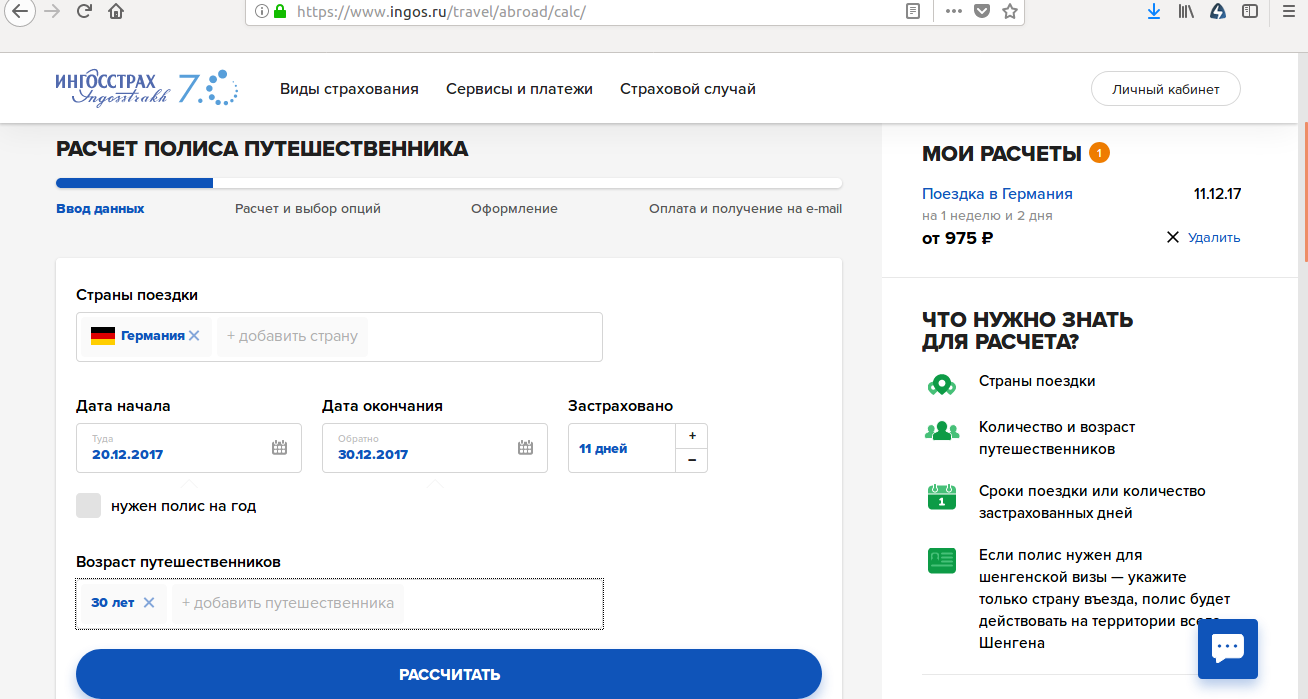Open Страховой случай menu

[688, 89]
